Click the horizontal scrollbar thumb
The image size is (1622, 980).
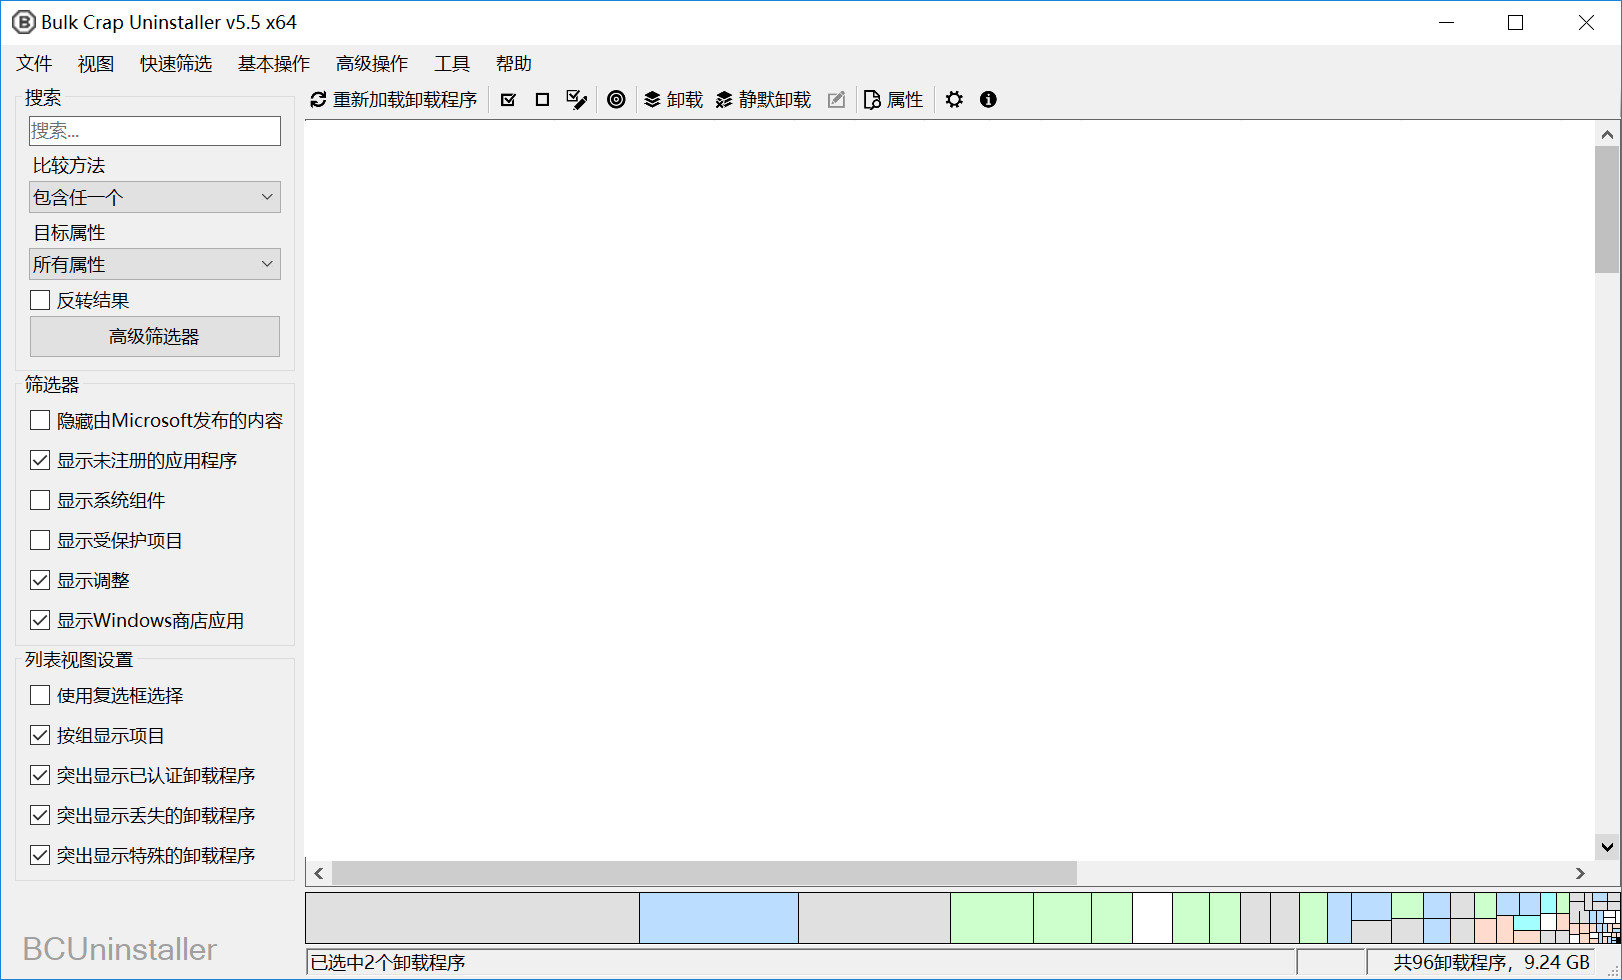point(704,873)
